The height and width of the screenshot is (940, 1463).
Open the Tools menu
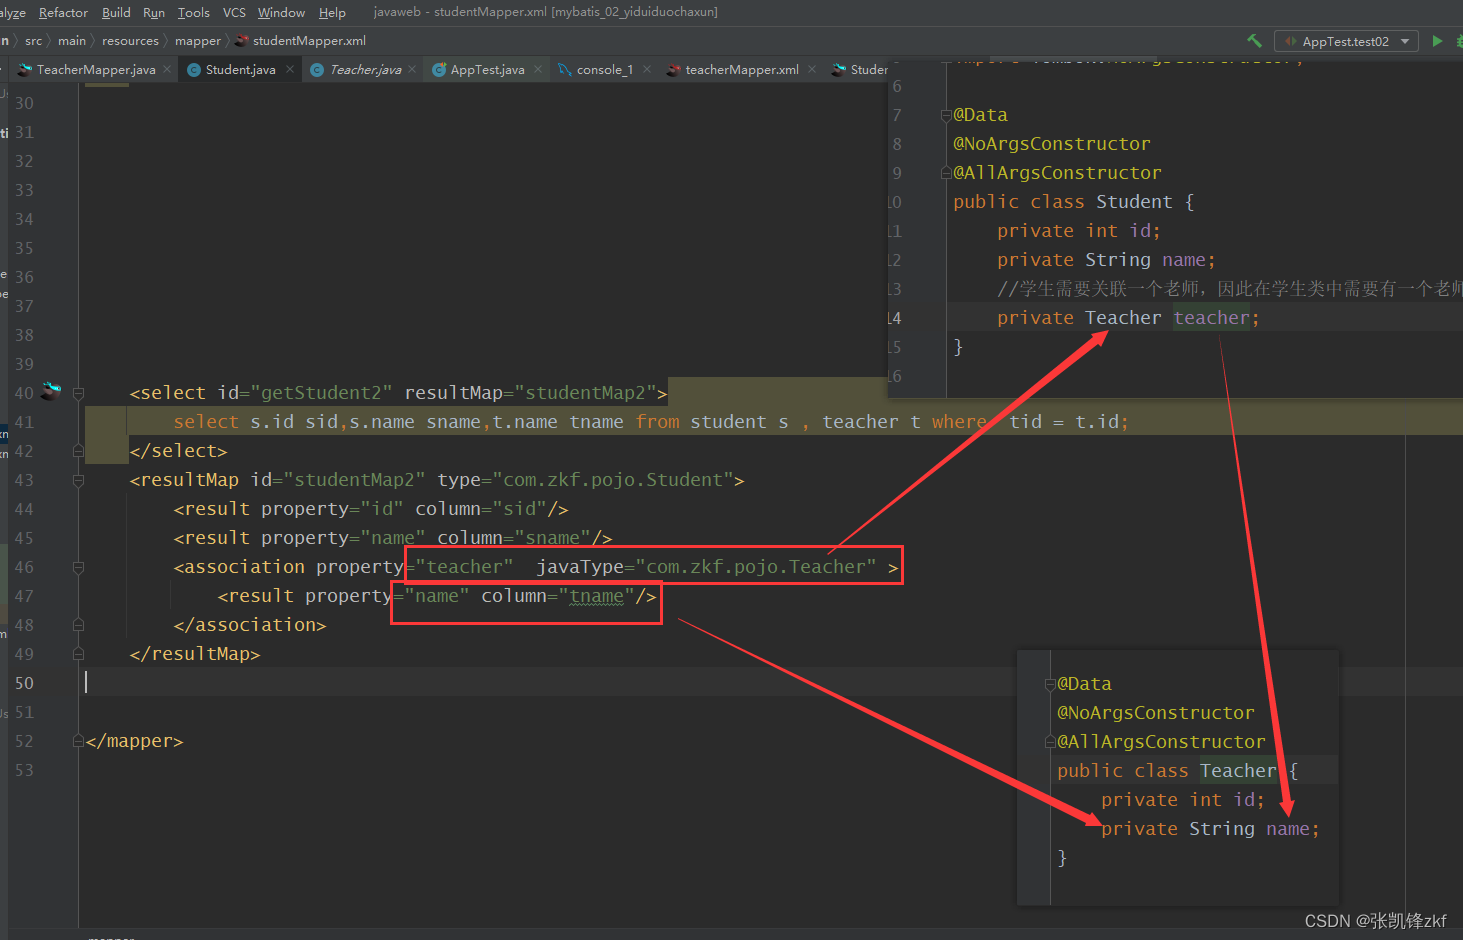pos(194,12)
